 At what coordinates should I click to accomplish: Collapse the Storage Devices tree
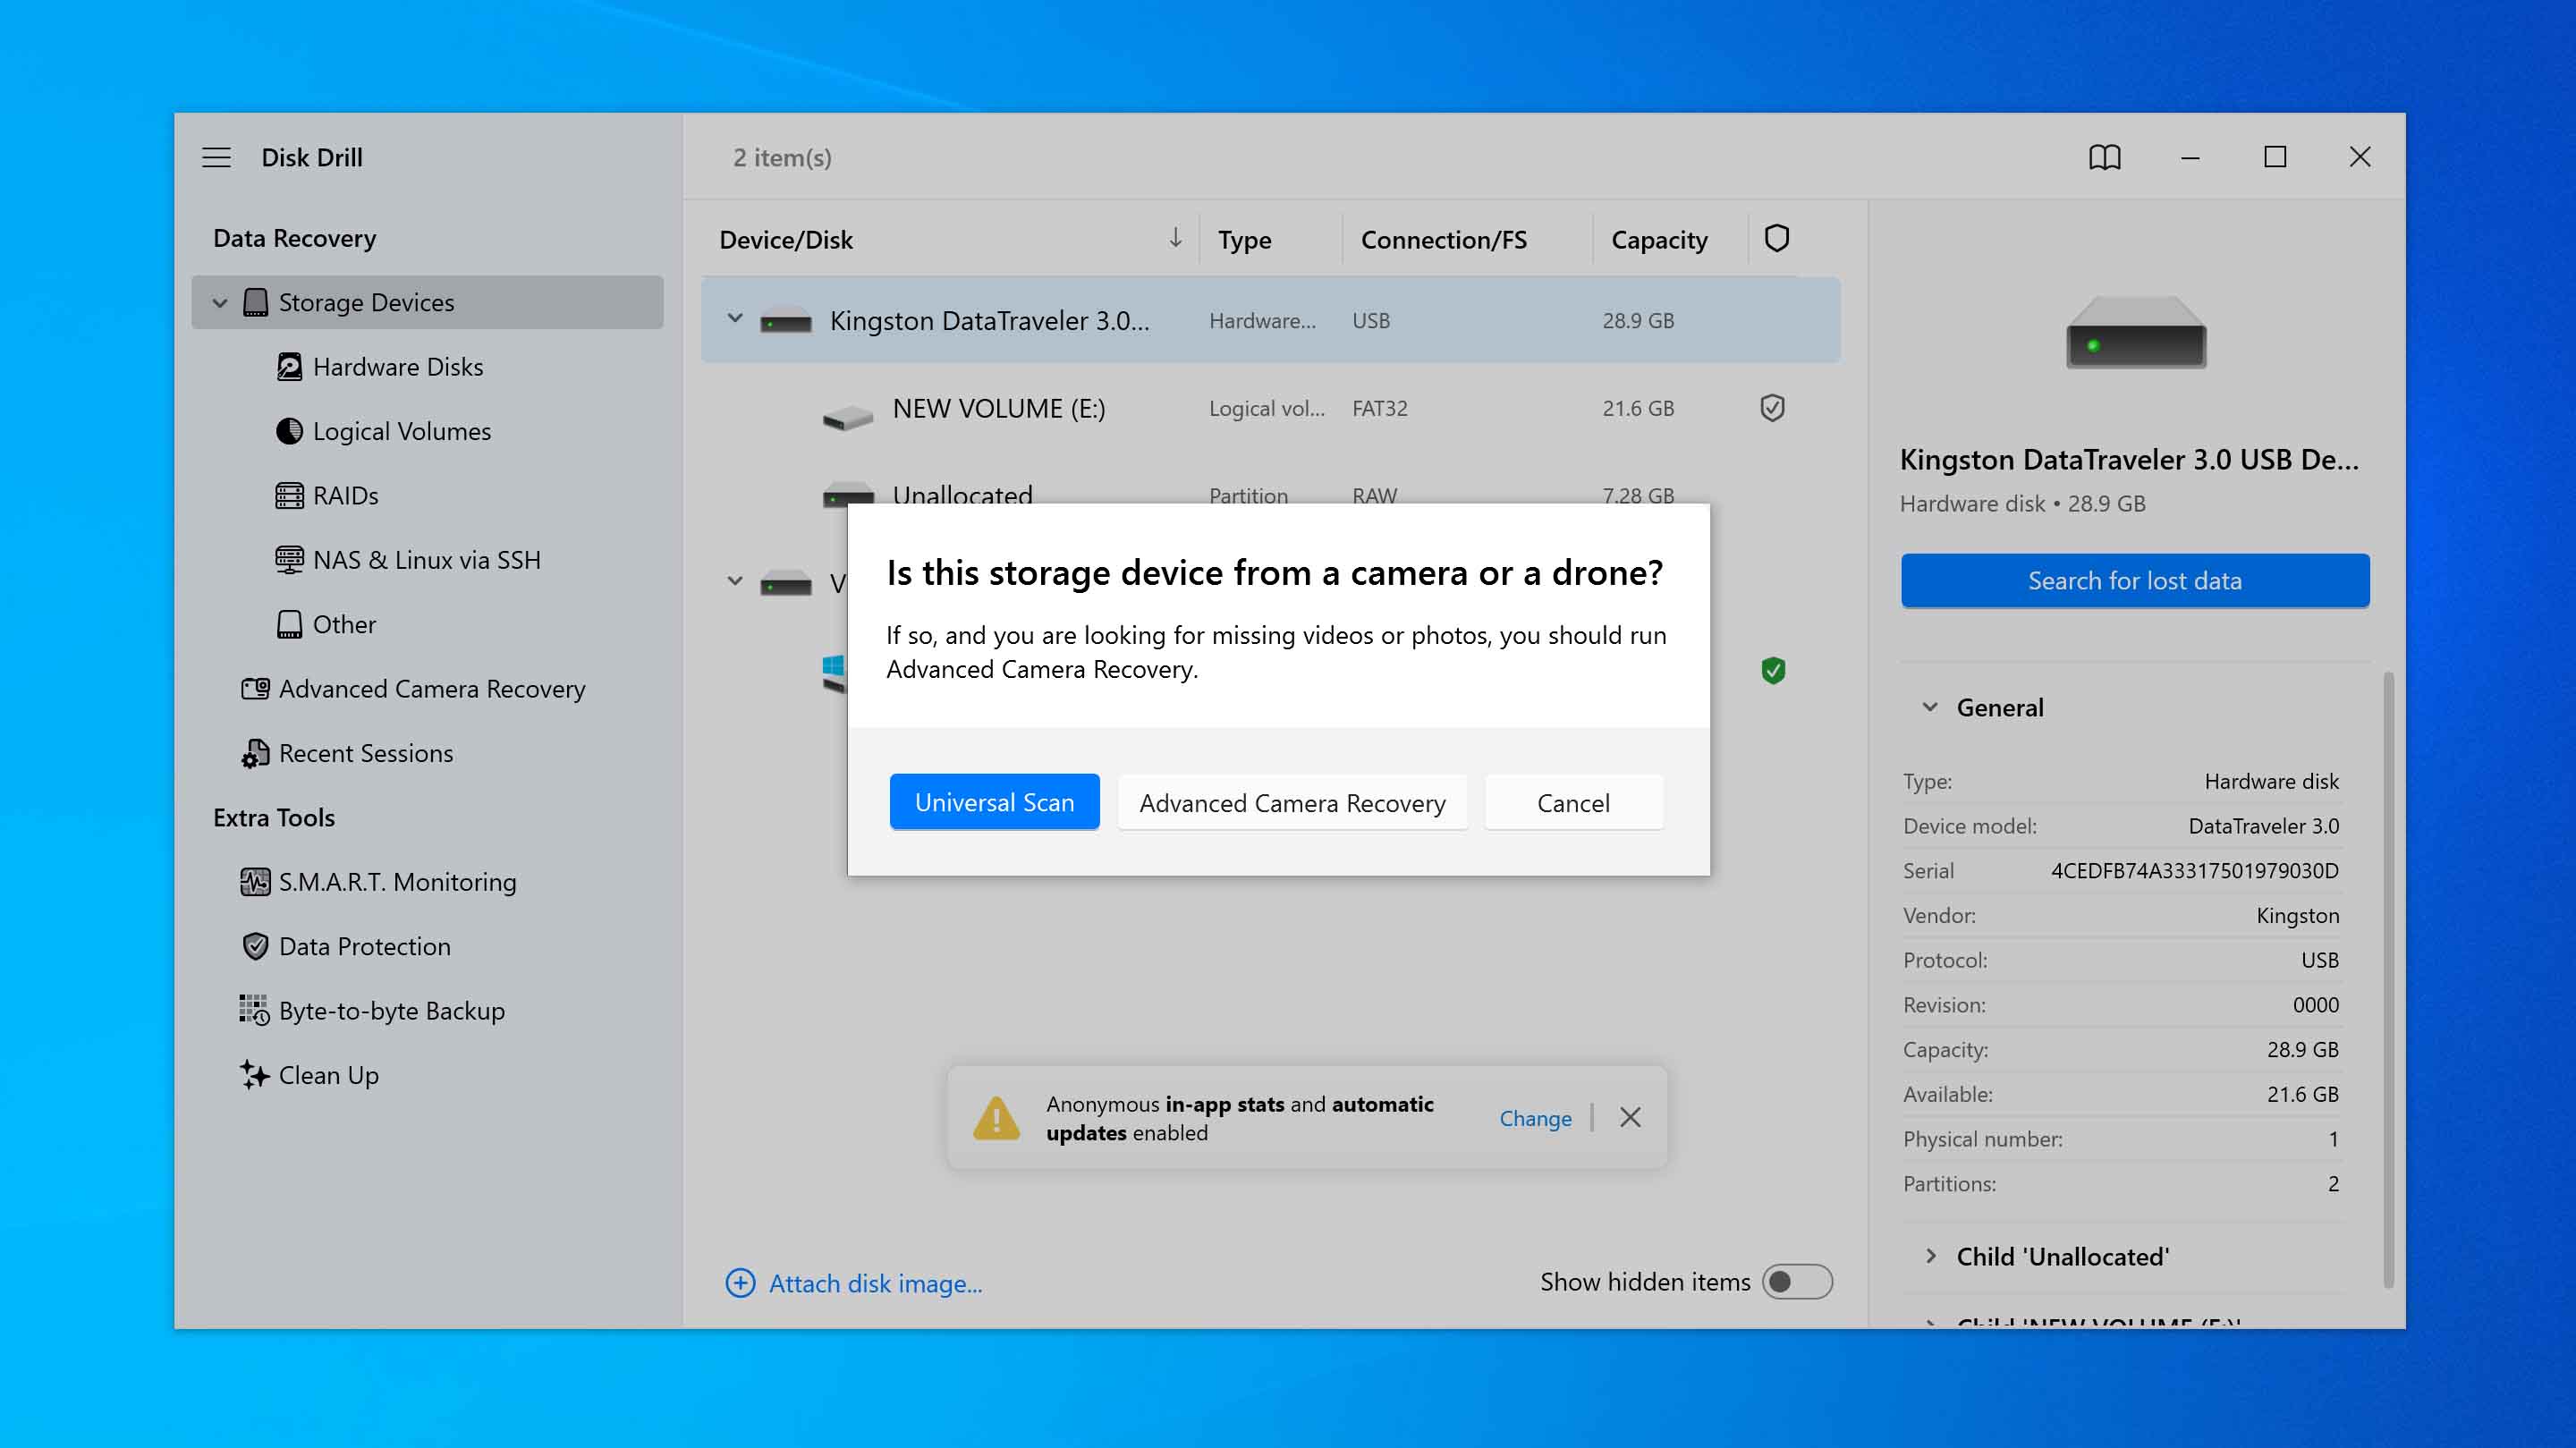click(220, 303)
